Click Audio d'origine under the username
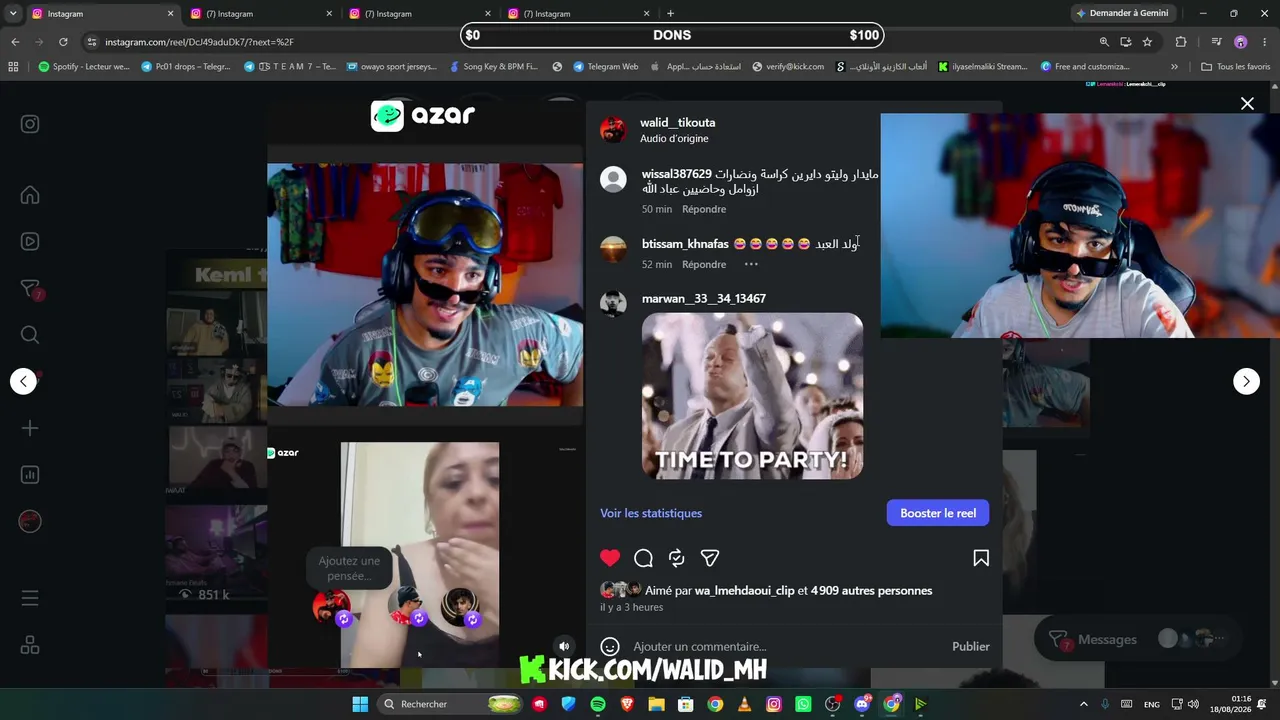The width and height of the screenshot is (1280, 720). tap(674, 138)
